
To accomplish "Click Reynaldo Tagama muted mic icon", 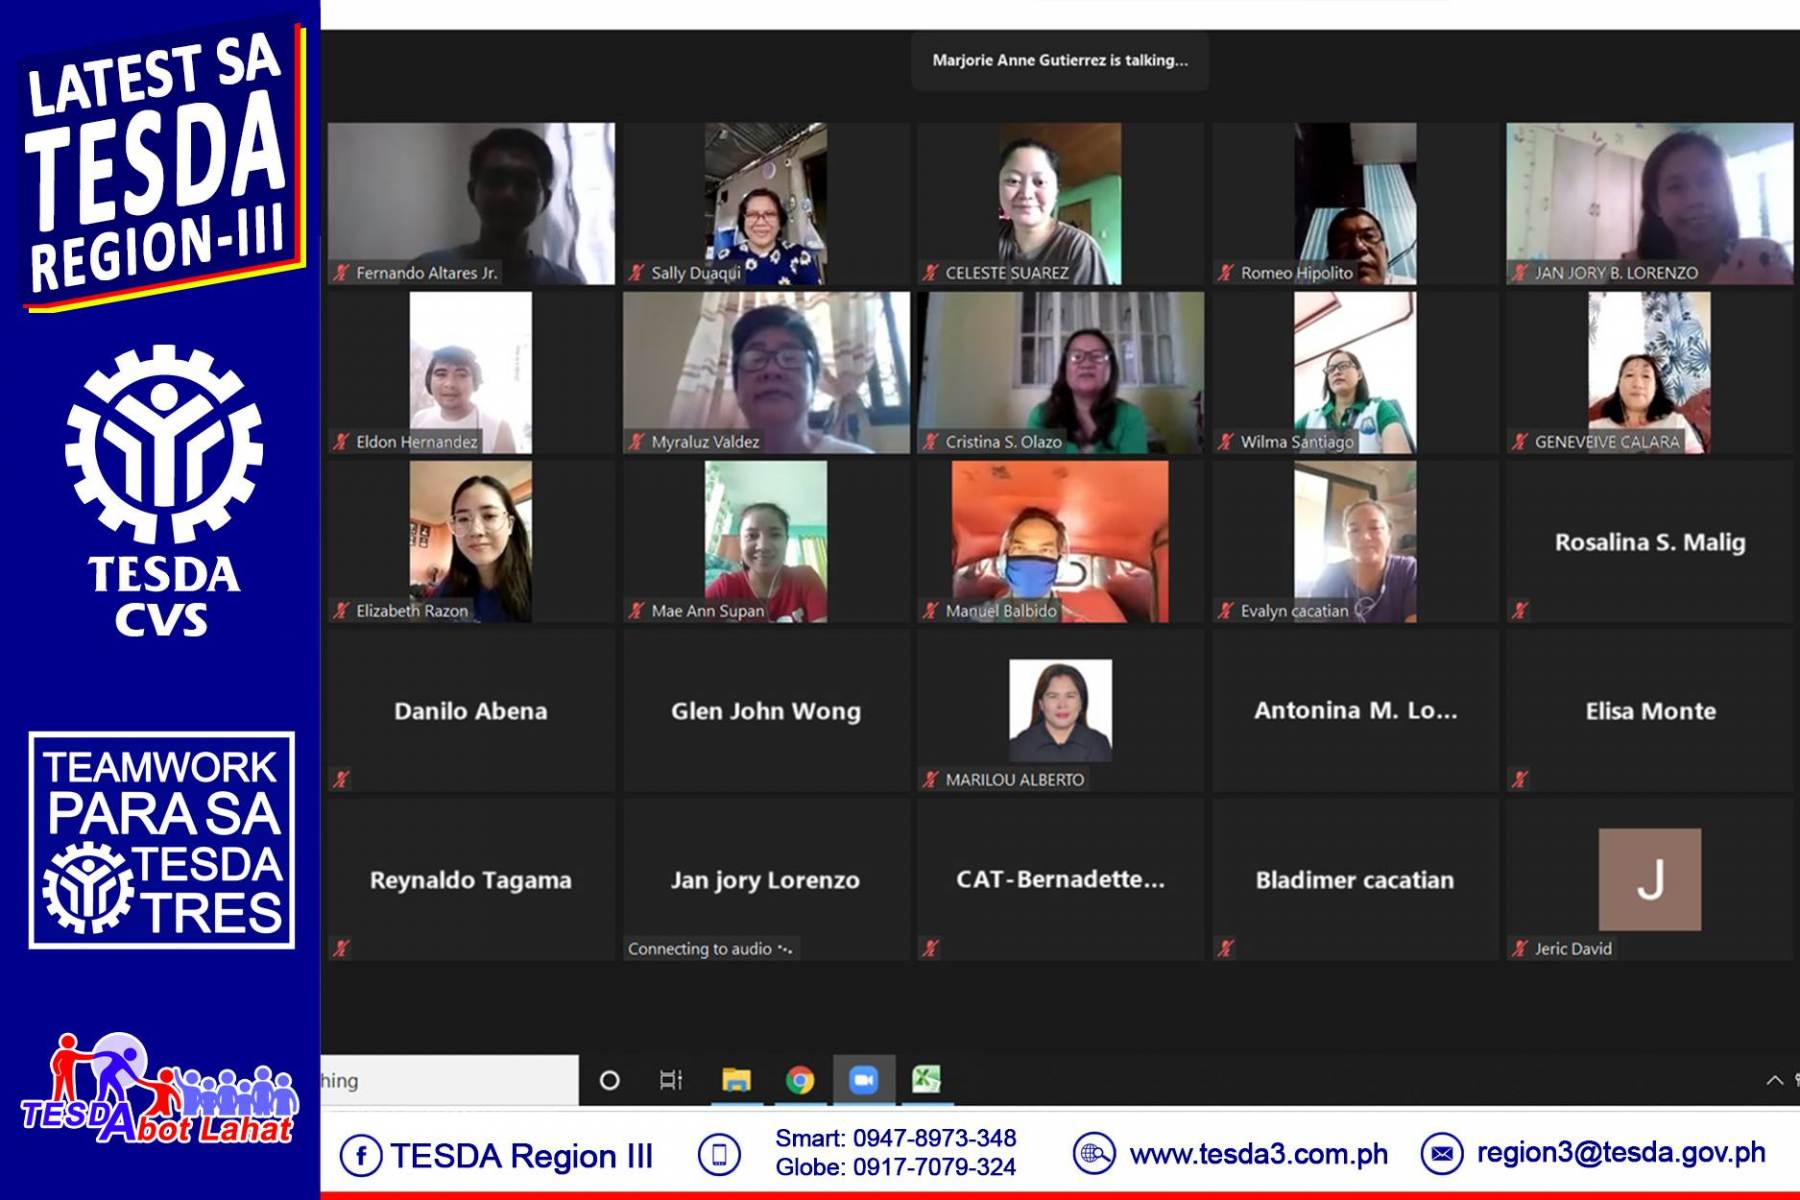I will (x=341, y=948).
